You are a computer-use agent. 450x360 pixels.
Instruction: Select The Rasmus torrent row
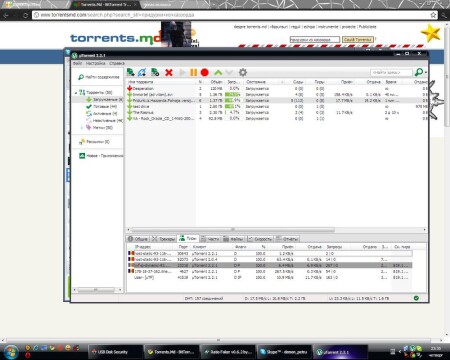277,113
